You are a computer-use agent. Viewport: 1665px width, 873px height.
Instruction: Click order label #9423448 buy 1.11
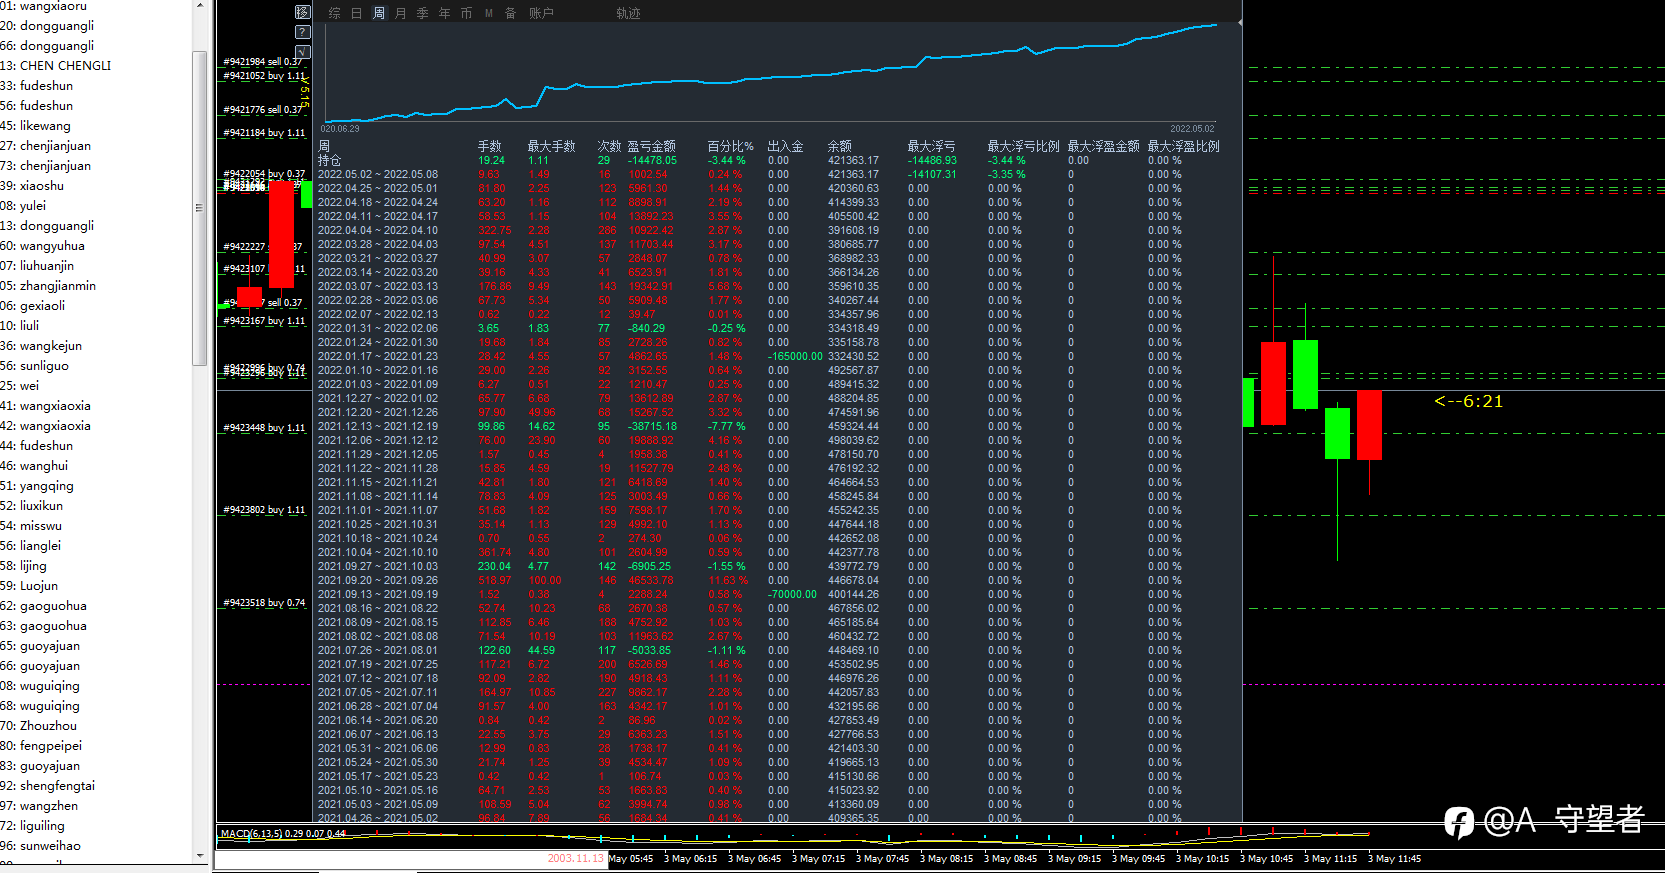pos(264,428)
